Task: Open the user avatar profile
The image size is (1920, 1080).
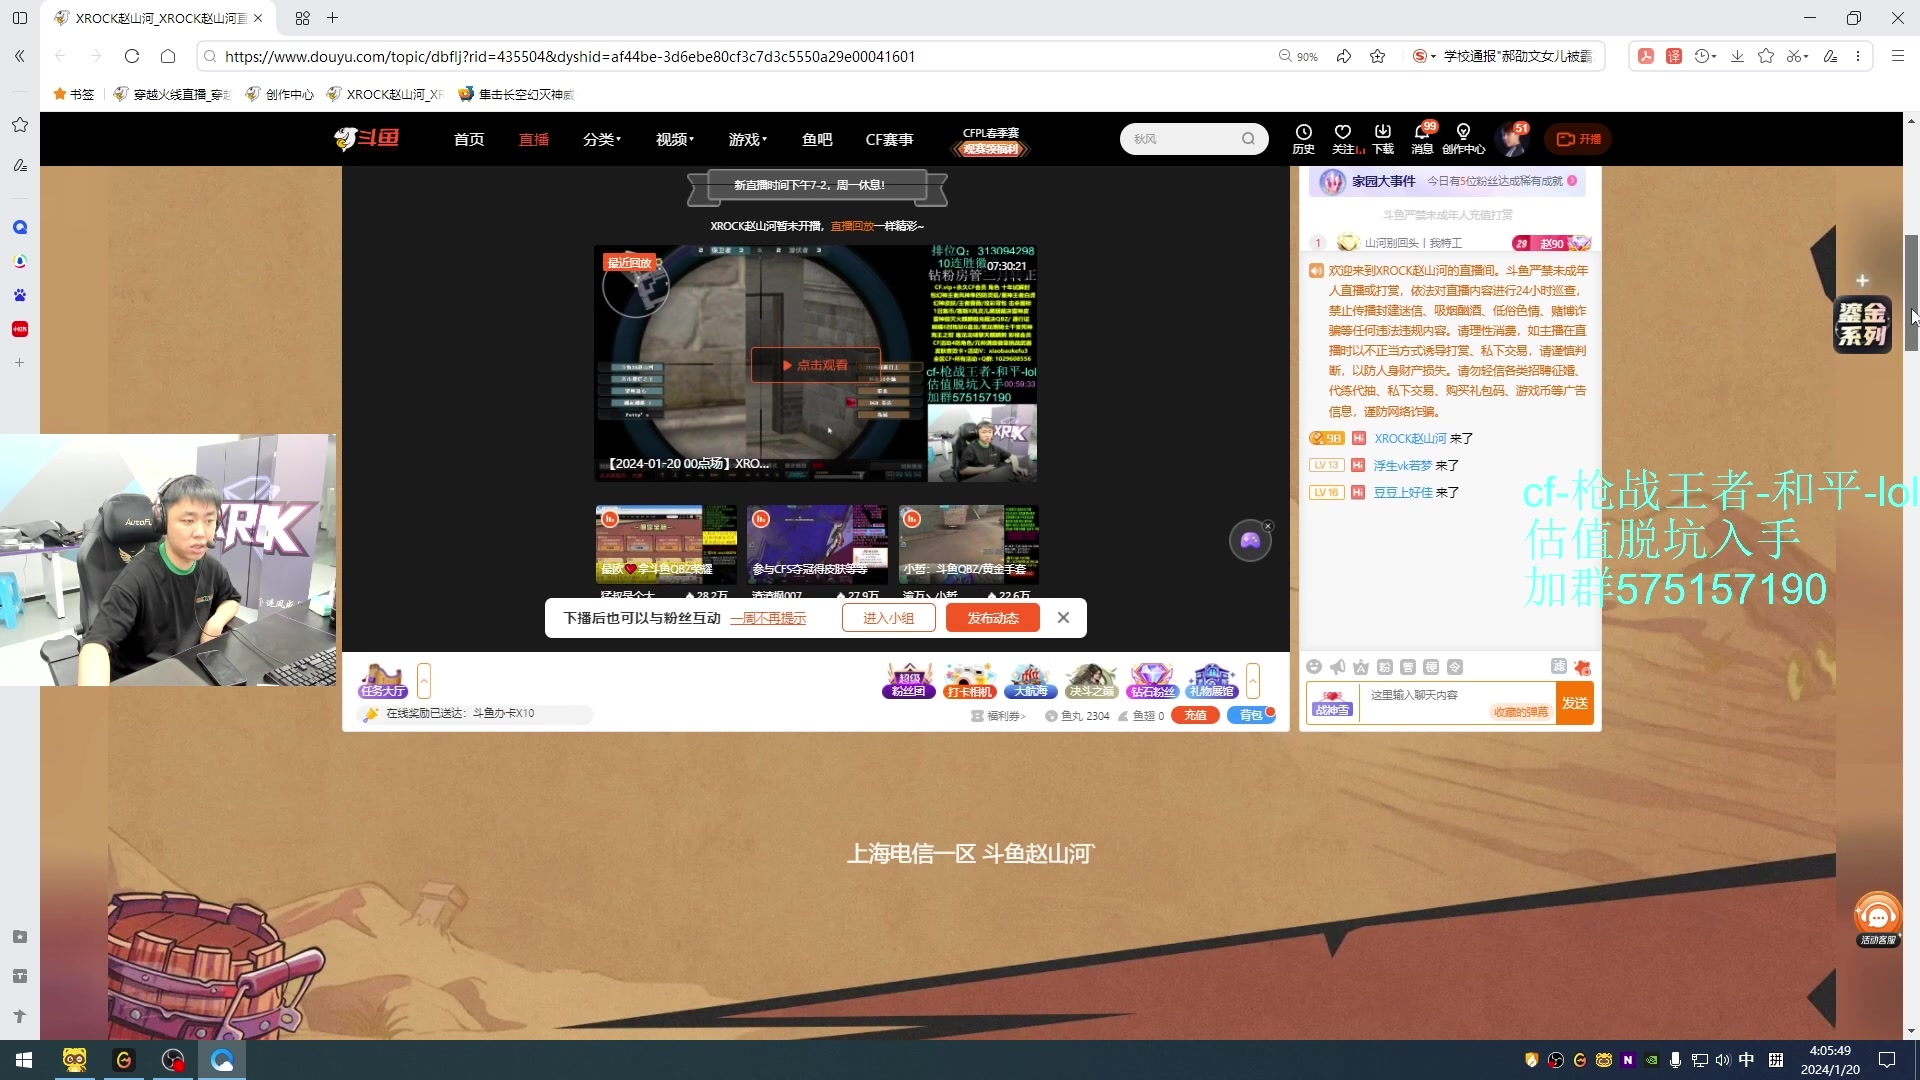Action: [1512, 139]
